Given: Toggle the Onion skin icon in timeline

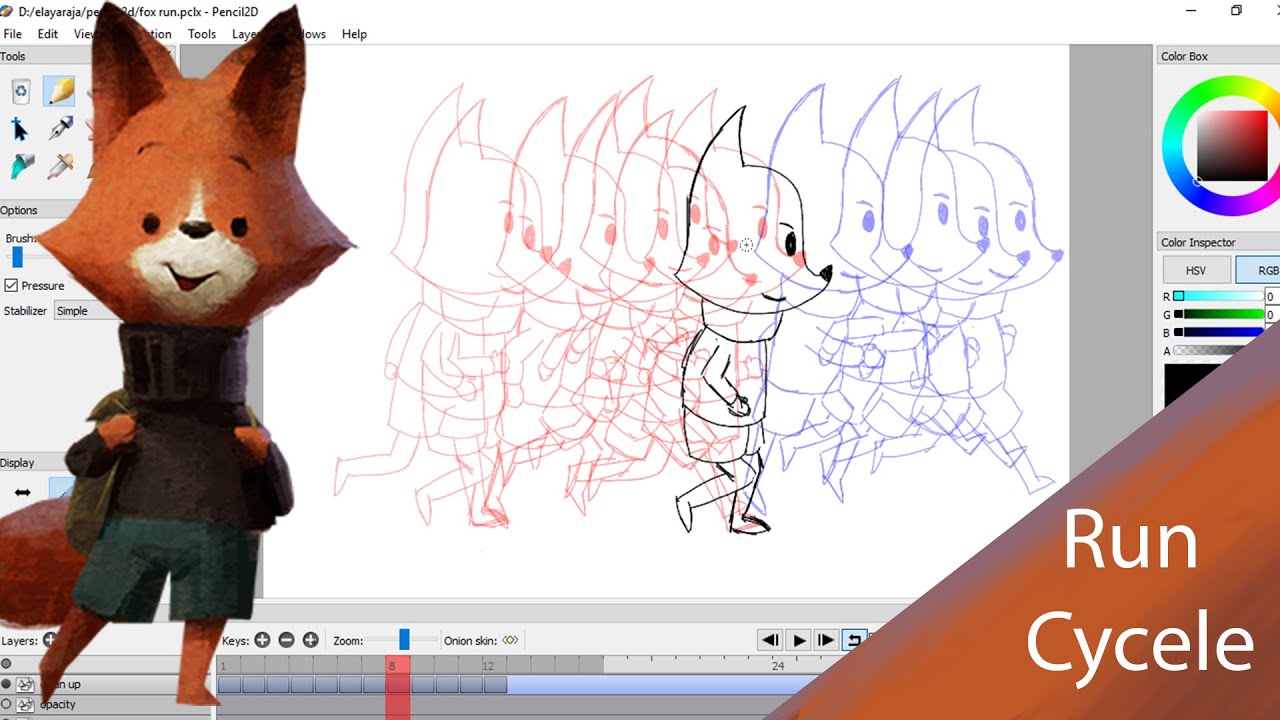Looking at the screenshot, I should pos(510,640).
